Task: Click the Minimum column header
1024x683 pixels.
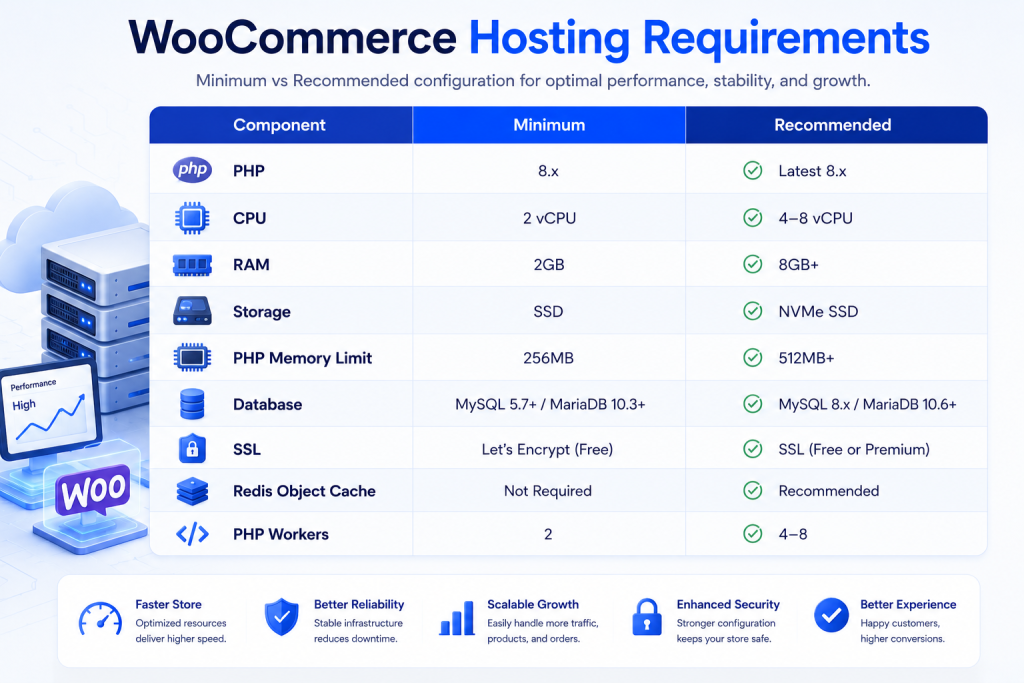Action: pyautogui.click(x=549, y=125)
